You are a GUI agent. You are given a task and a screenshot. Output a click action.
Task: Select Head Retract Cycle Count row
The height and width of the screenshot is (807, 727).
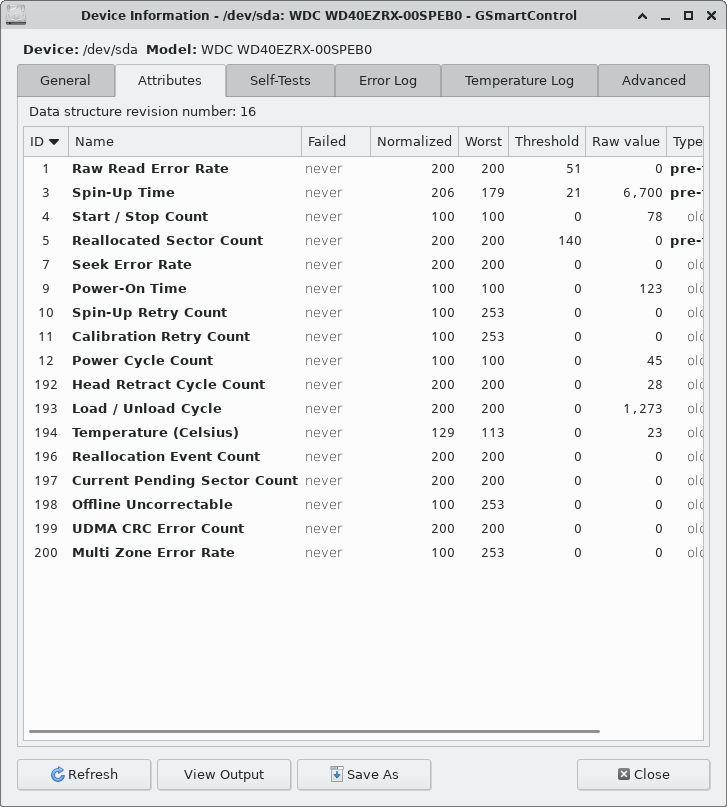coord(363,385)
